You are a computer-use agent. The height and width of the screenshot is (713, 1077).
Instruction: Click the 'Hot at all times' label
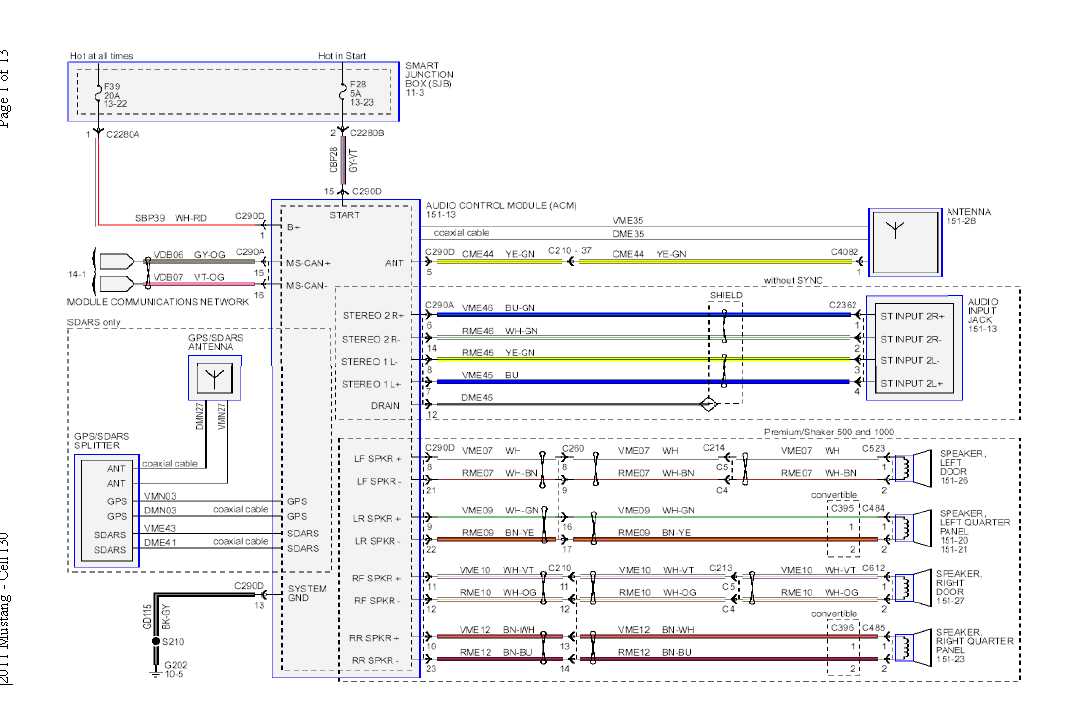pyautogui.click(x=102, y=56)
